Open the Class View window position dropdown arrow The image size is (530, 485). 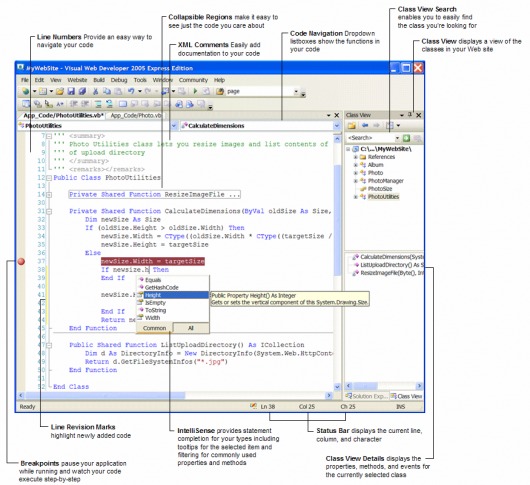click(x=402, y=115)
